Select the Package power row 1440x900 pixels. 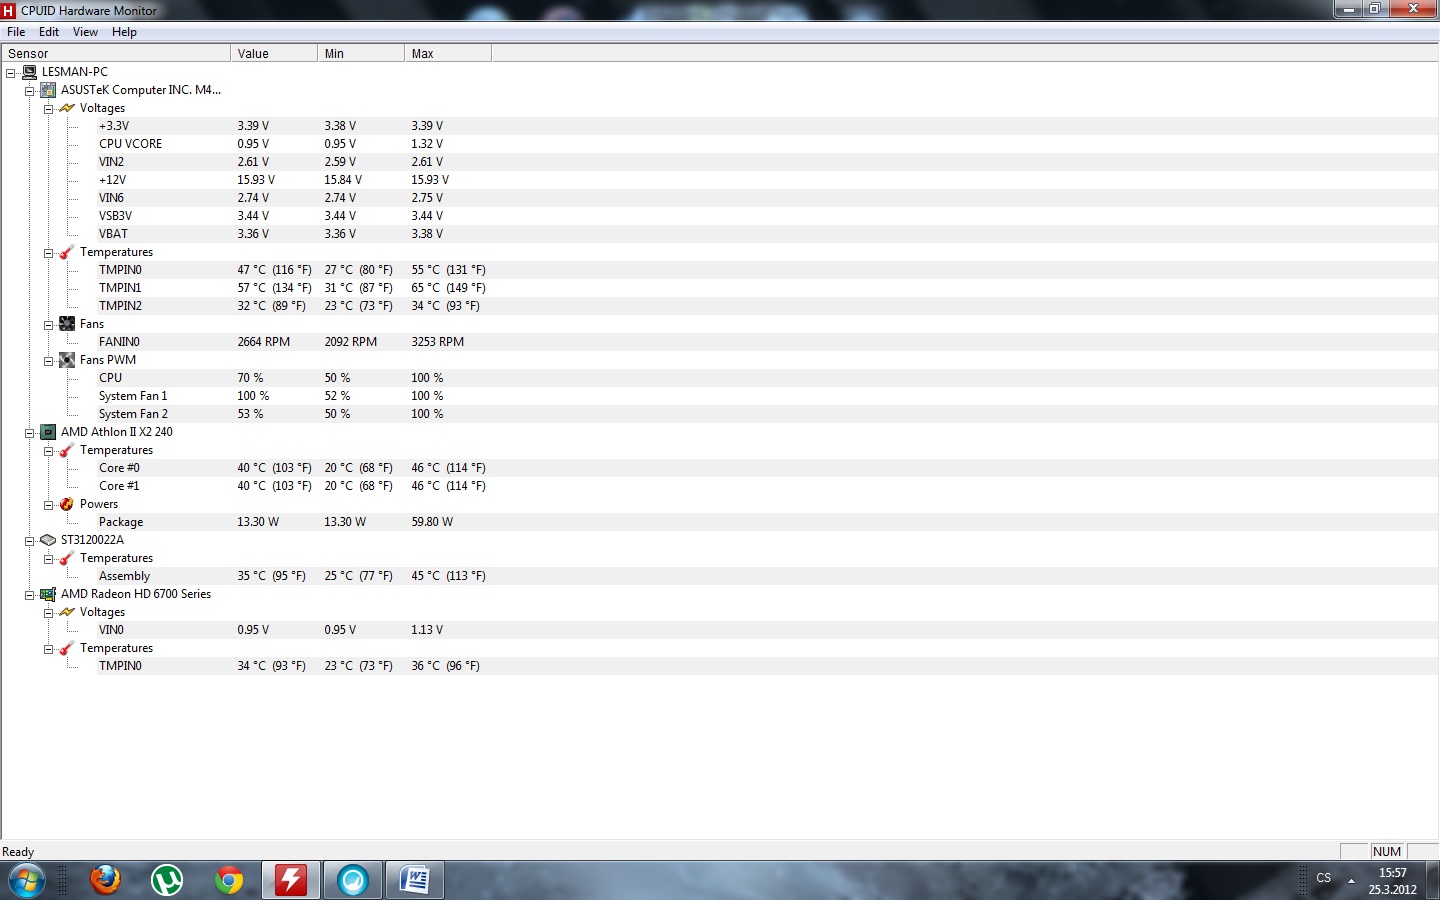[767, 522]
